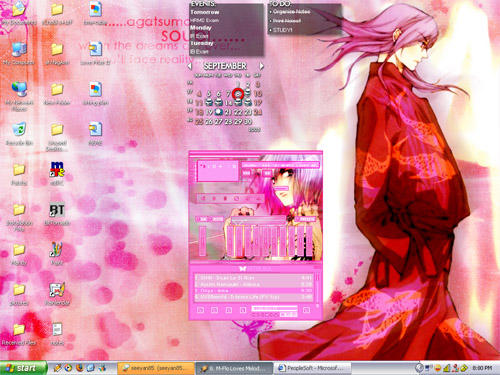
Task: Select September 24 in the calendar
Action: point(258,112)
